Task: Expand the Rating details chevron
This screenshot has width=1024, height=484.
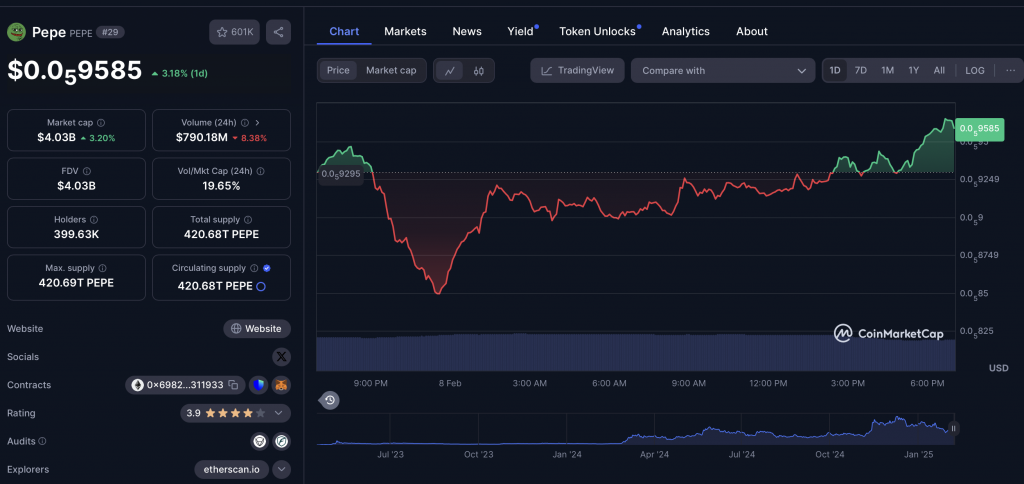Action: coord(279,413)
